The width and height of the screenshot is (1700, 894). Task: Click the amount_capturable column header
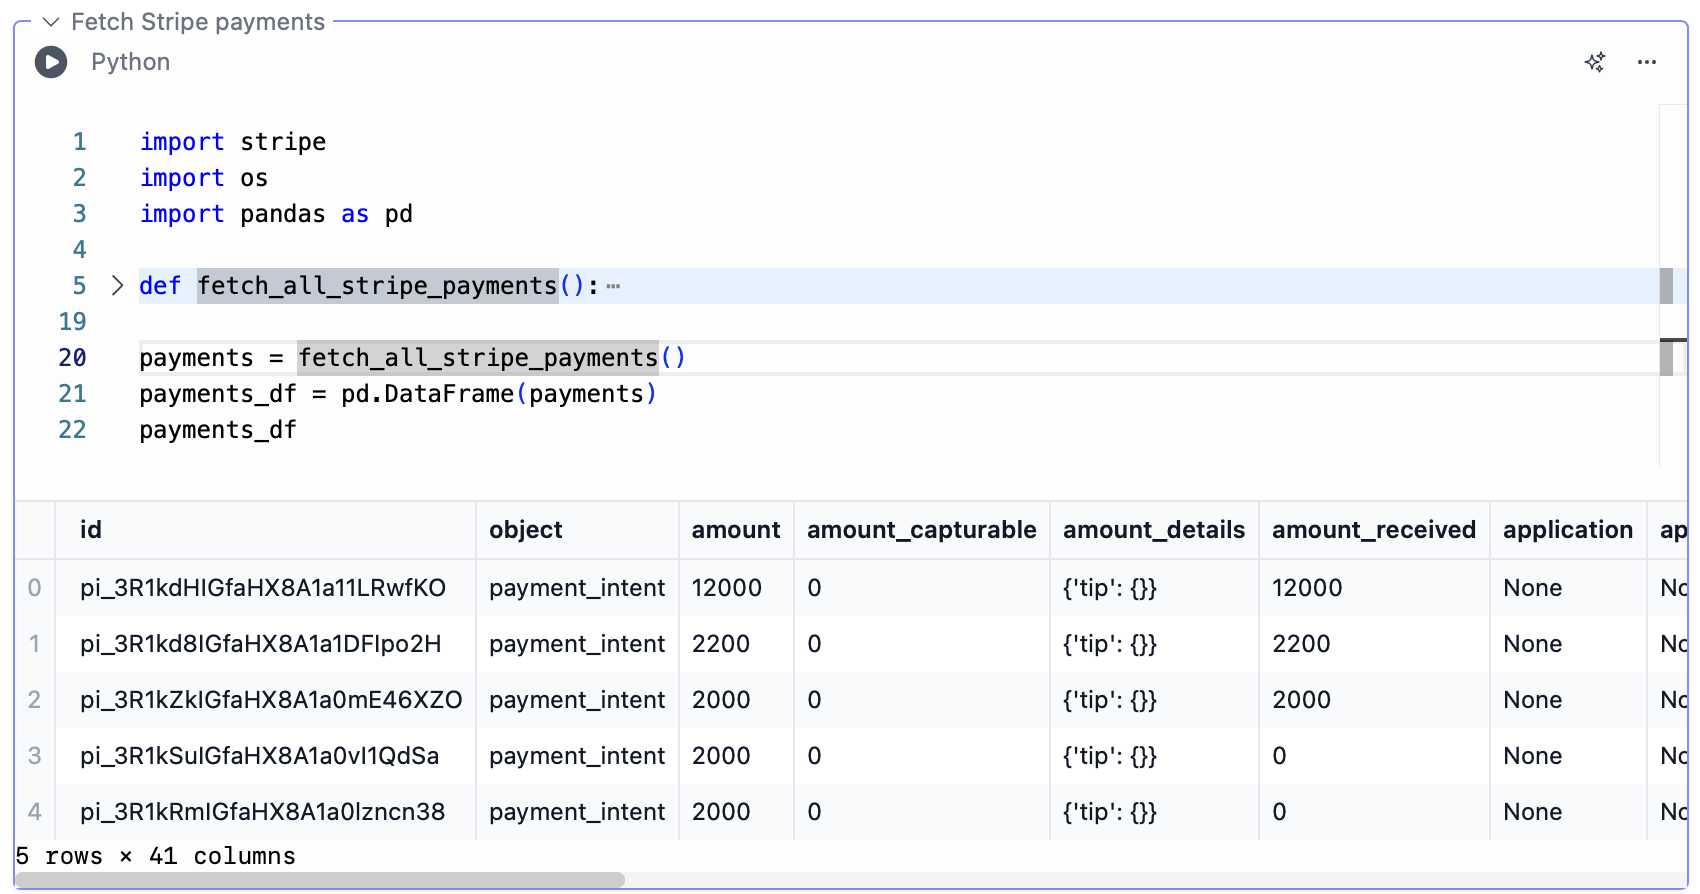click(921, 530)
